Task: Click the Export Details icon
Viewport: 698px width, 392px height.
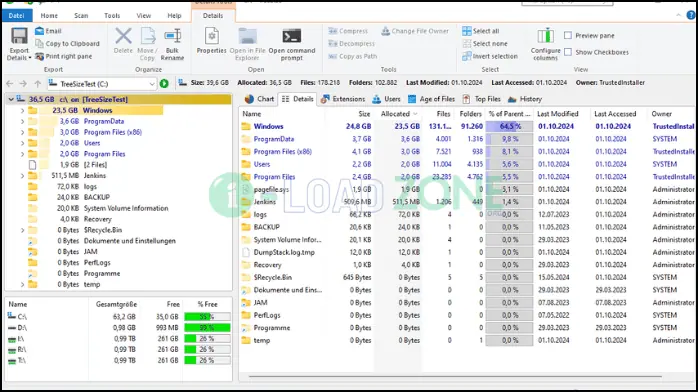Action: (19, 36)
